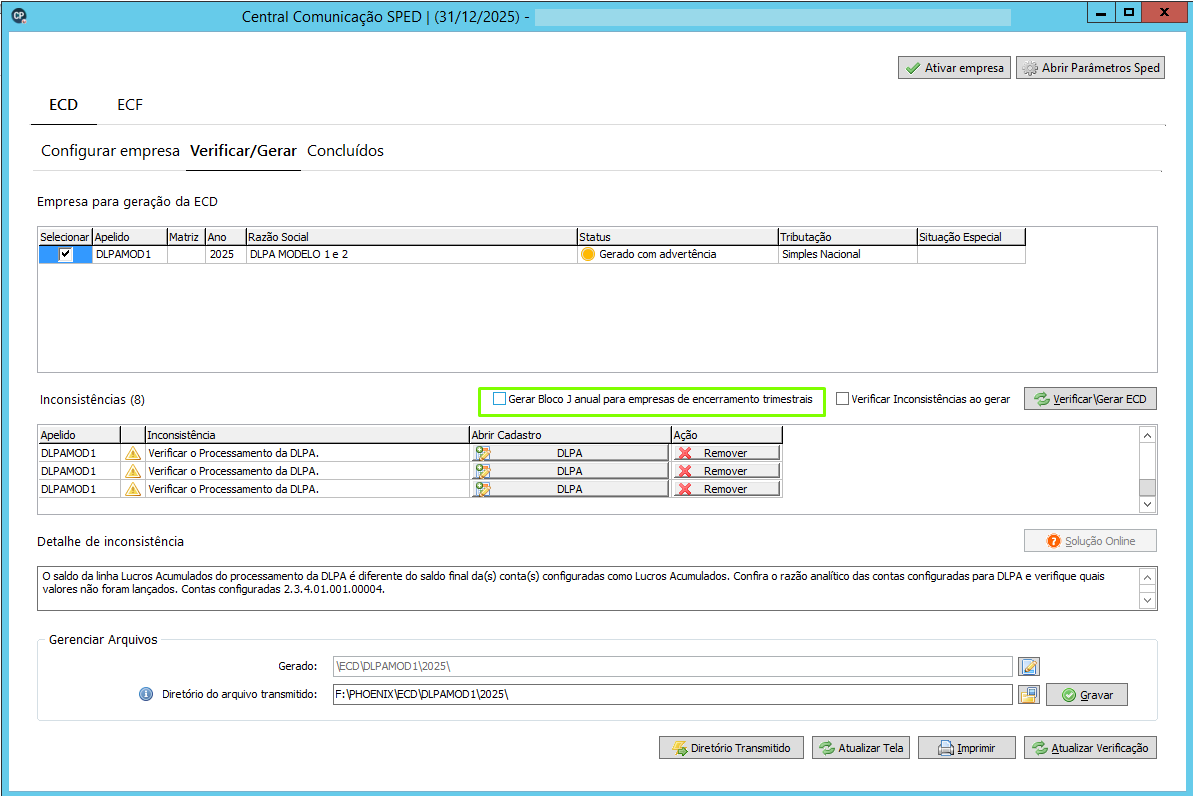1193x796 pixels.
Task: Click detail text scroll up arrow
Action: coord(1147,578)
